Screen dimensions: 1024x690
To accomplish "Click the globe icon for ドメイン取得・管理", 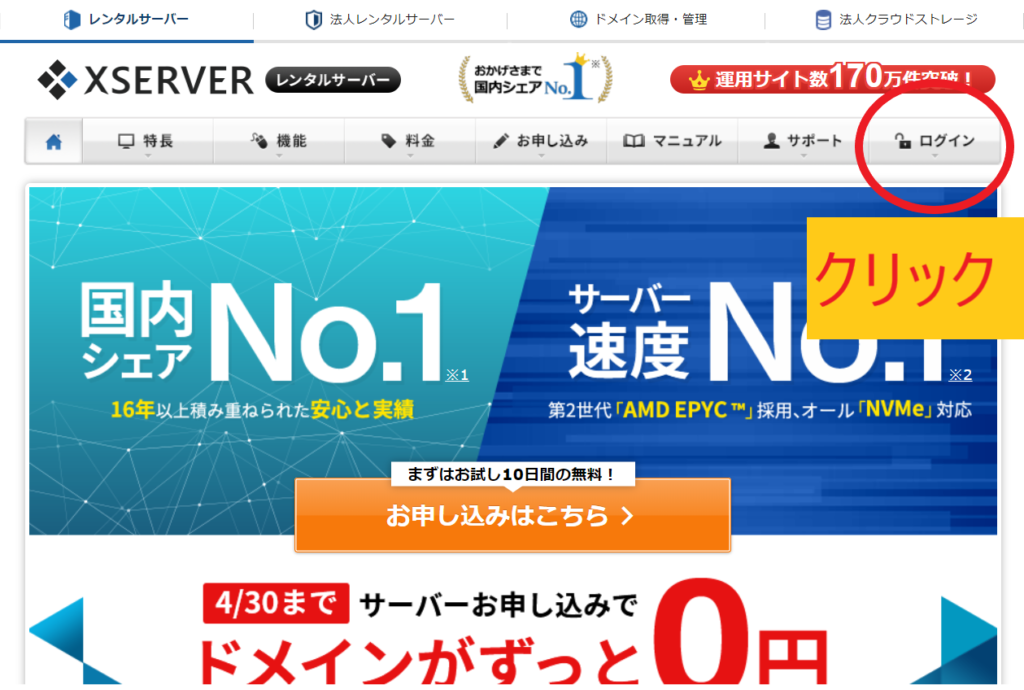I will point(578,20).
